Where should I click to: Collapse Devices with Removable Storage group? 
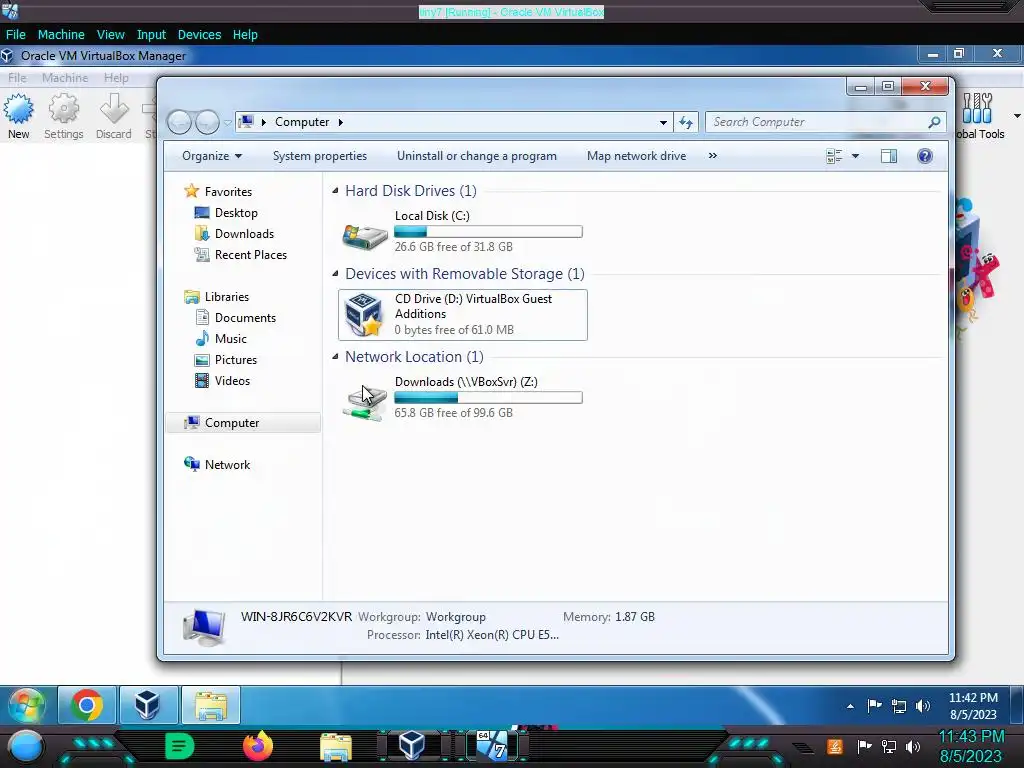click(x=335, y=274)
